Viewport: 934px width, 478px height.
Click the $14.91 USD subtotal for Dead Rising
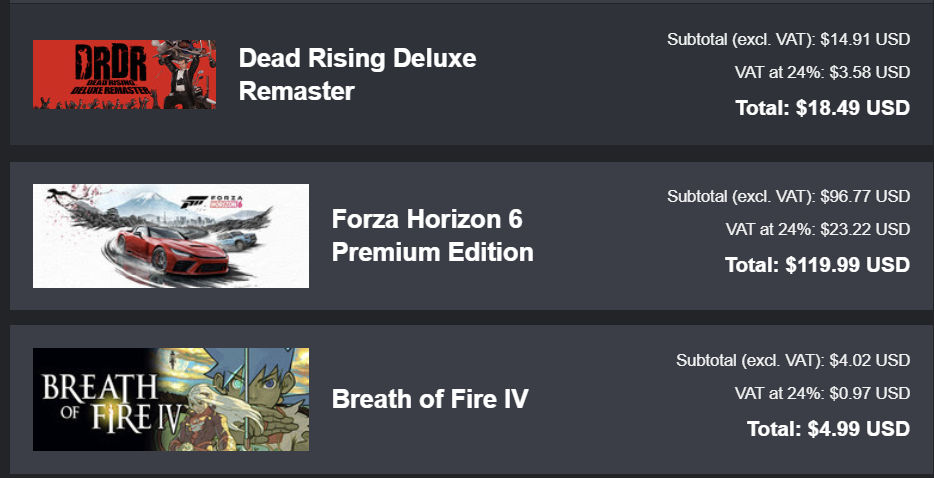click(x=788, y=40)
